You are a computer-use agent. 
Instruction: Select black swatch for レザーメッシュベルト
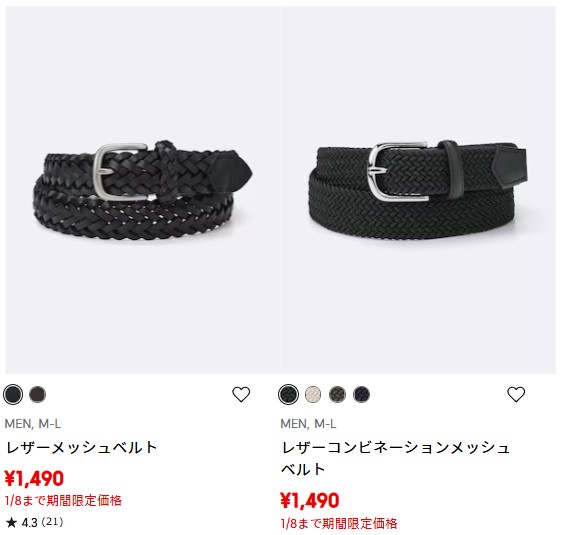(13, 394)
